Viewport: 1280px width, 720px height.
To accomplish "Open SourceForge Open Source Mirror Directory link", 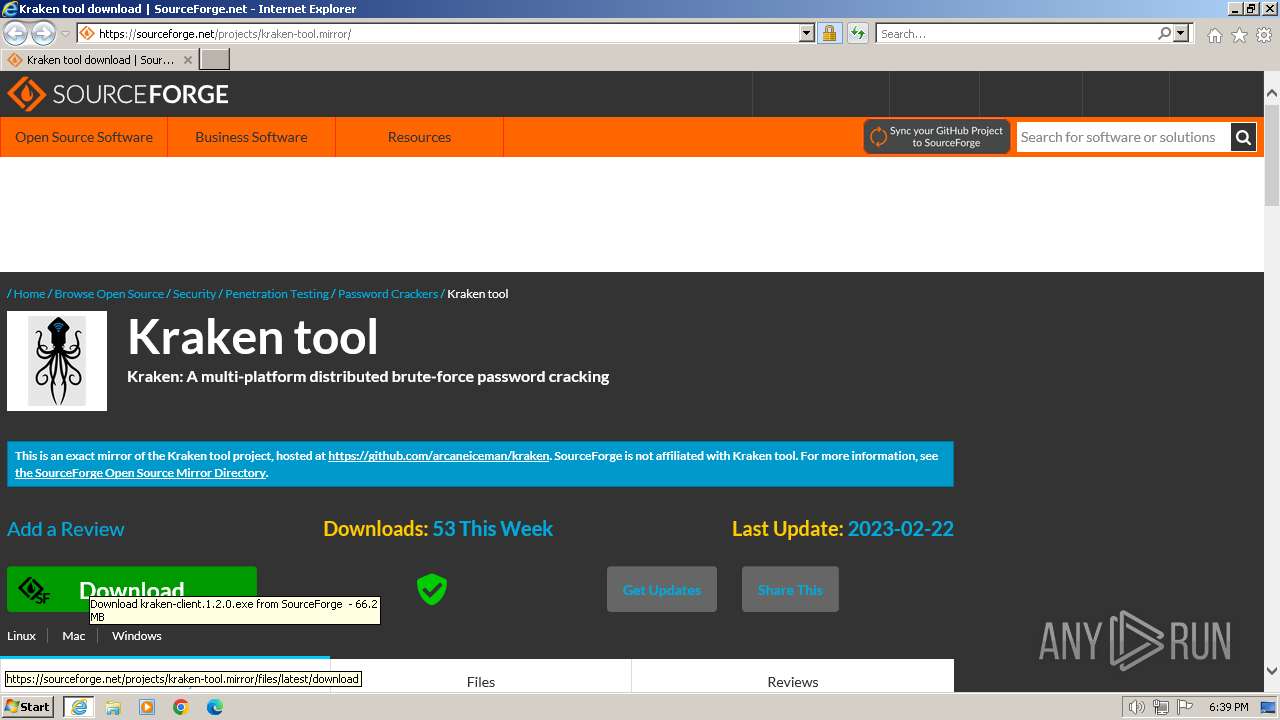I will point(140,473).
